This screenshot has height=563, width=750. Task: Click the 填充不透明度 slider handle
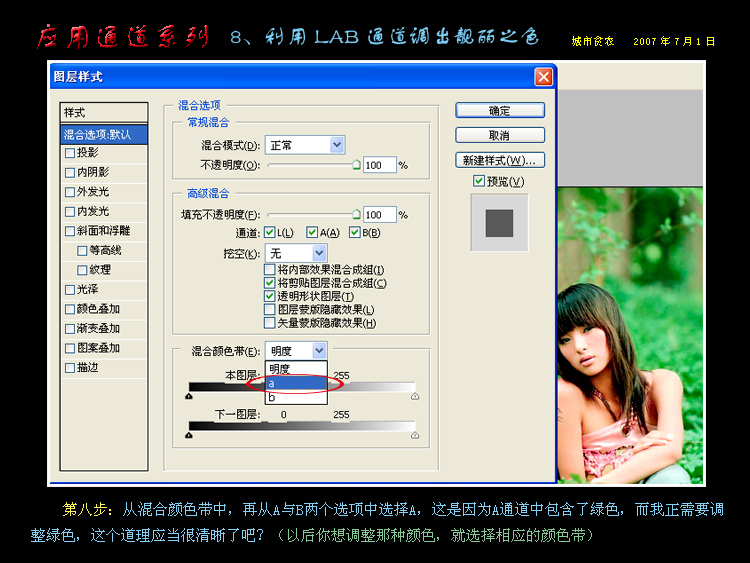coord(356,214)
